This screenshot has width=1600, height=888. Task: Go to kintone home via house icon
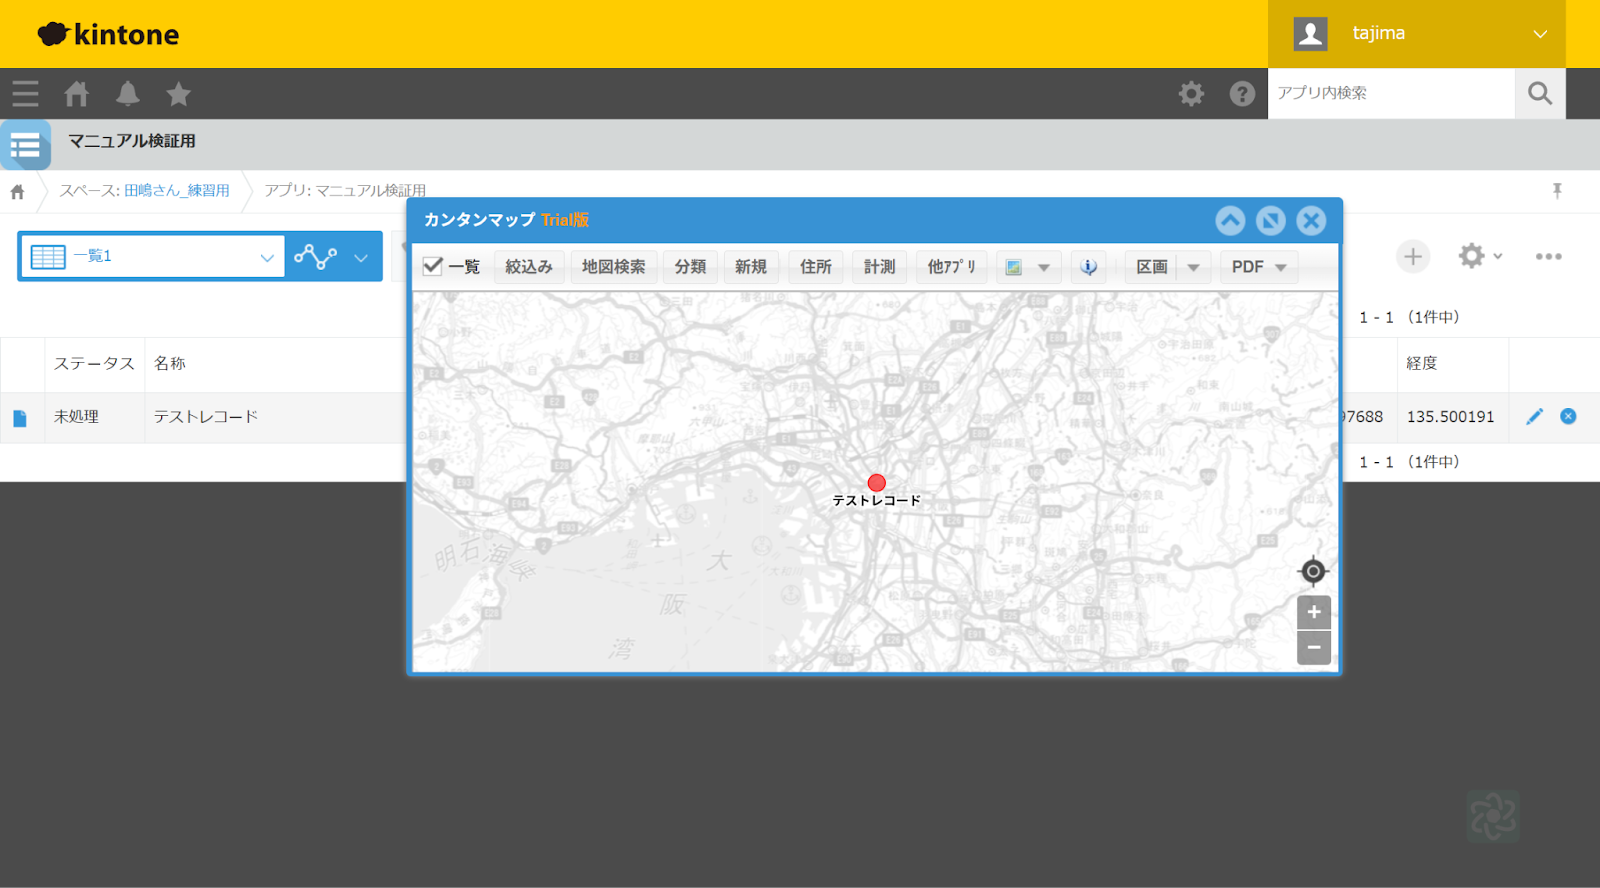tap(76, 94)
